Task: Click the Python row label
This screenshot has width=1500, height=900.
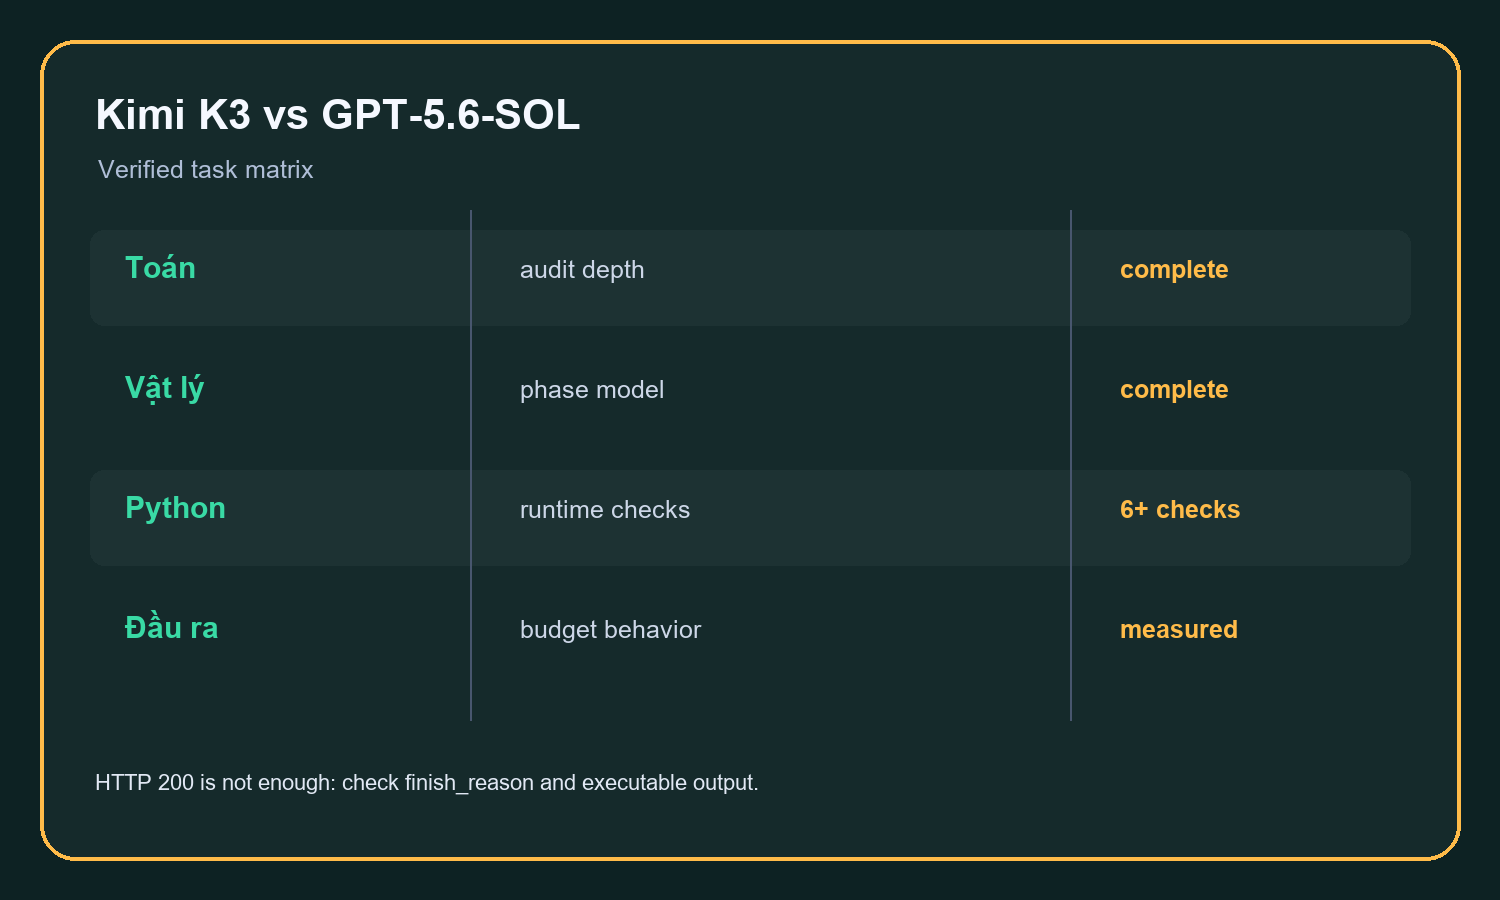Action: [x=175, y=508]
